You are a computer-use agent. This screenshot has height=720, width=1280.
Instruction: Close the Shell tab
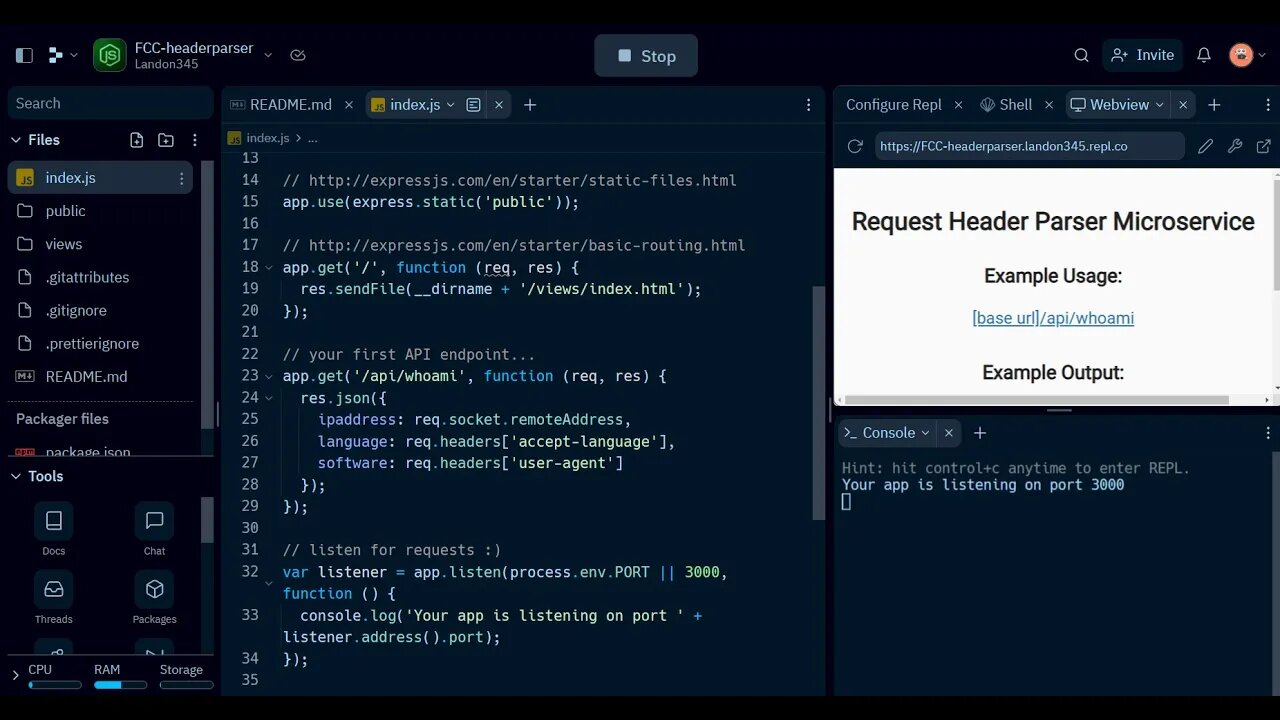pyautogui.click(x=1049, y=104)
